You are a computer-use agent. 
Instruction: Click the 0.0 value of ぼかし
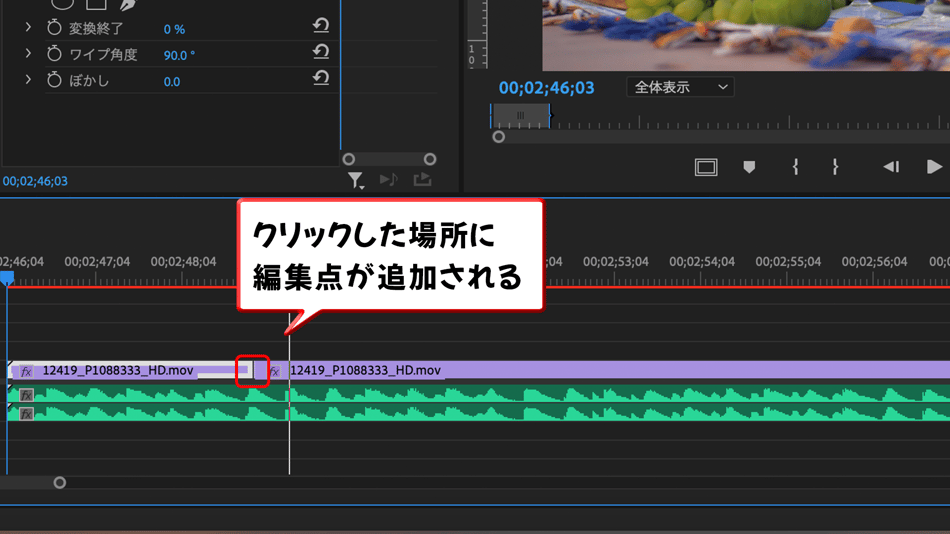(171, 82)
